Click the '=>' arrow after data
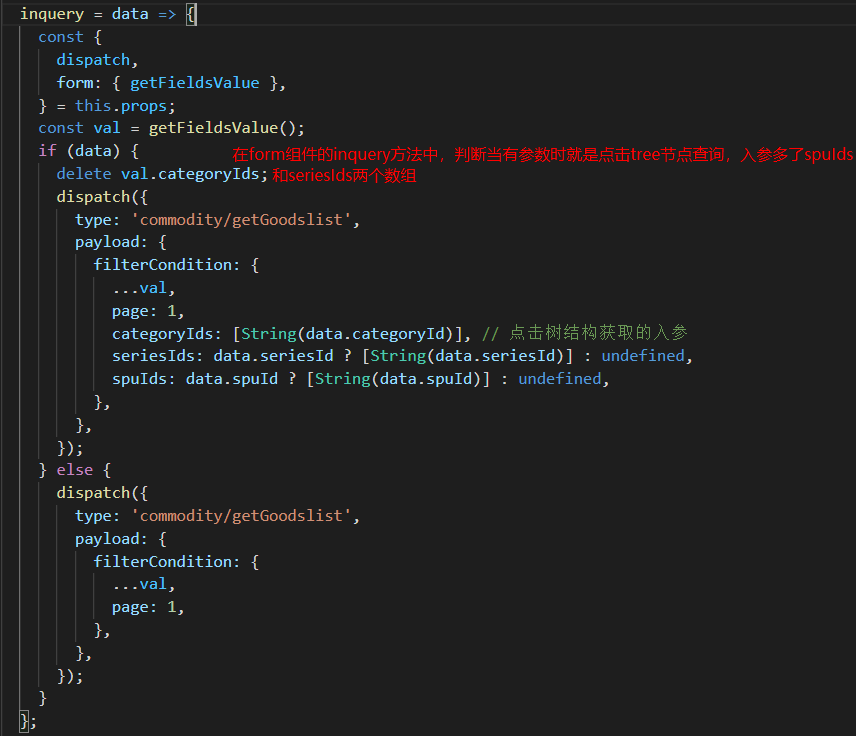The width and height of the screenshot is (856, 736). [x=167, y=14]
